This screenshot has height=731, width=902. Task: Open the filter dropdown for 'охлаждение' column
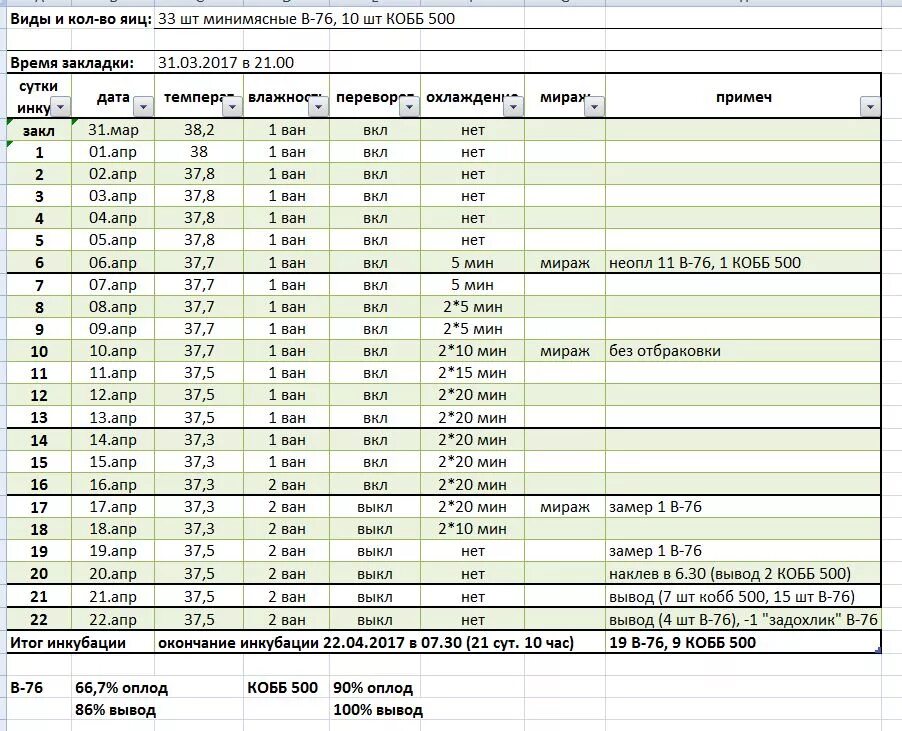click(514, 106)
